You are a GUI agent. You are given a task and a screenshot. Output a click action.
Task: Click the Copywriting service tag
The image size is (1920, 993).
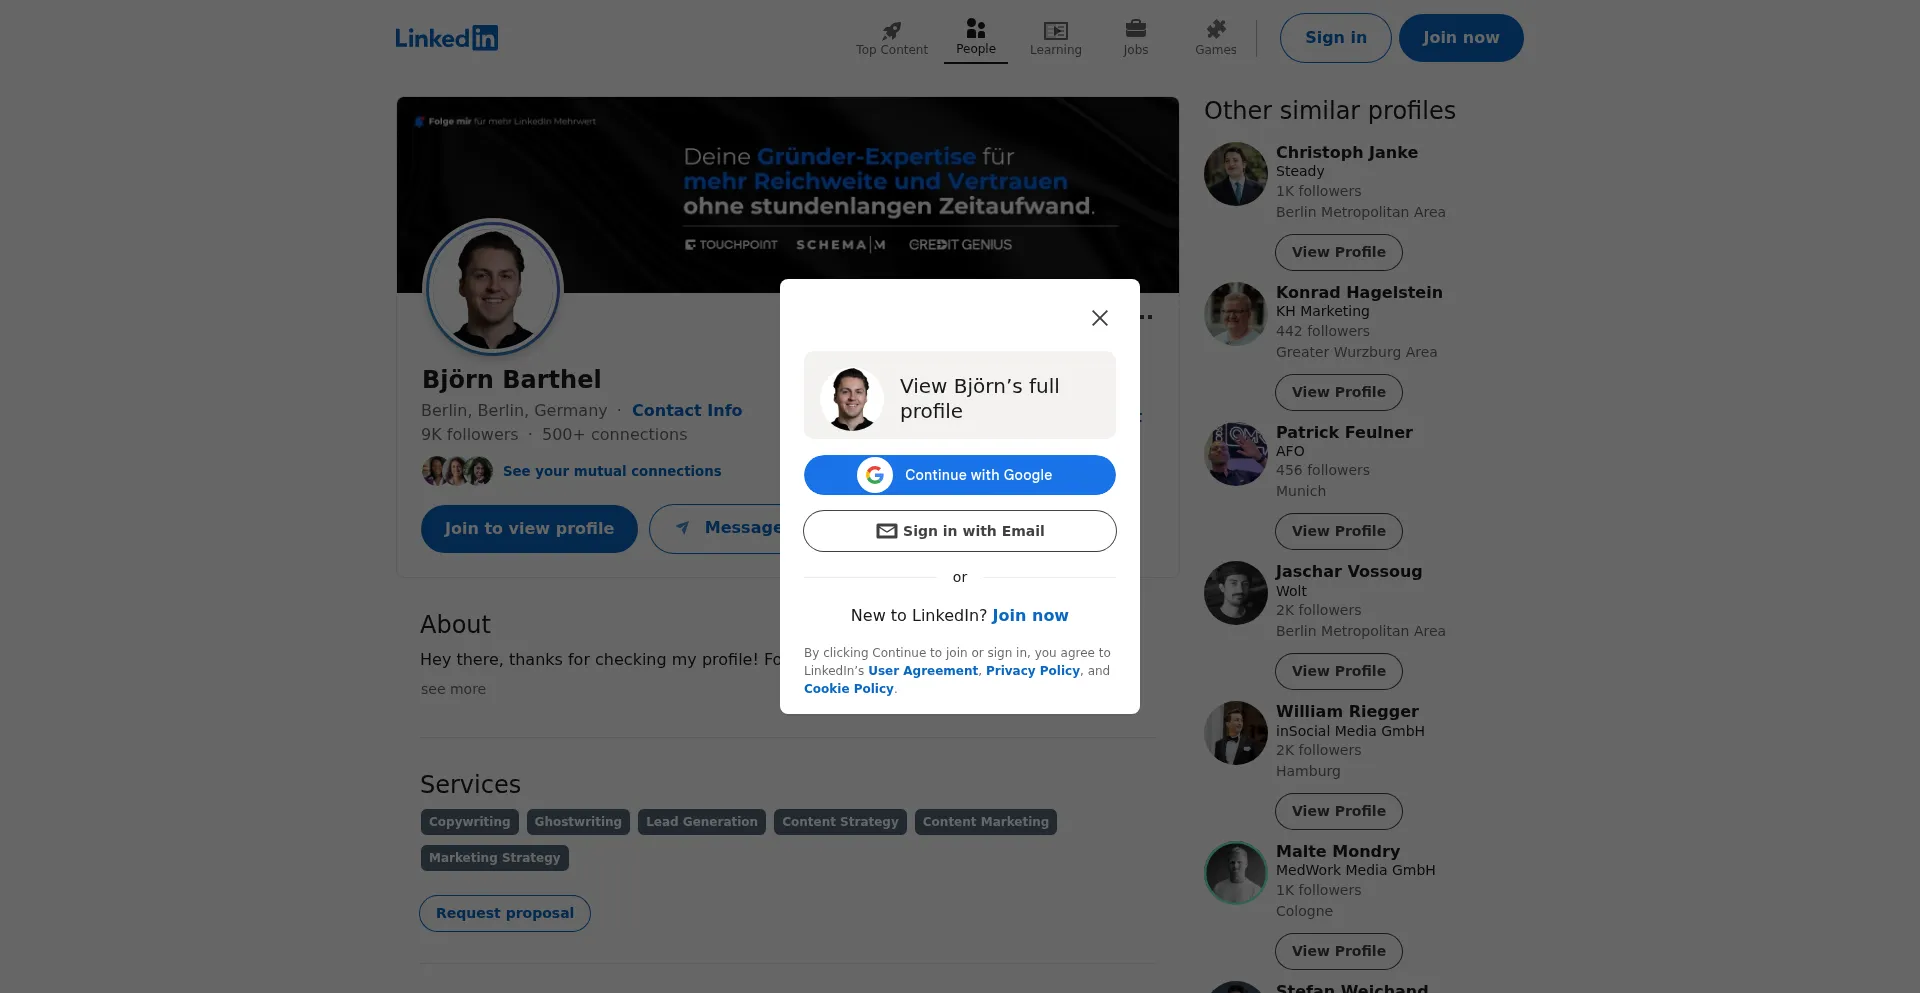pyautogui.click(x=470, y=822)
